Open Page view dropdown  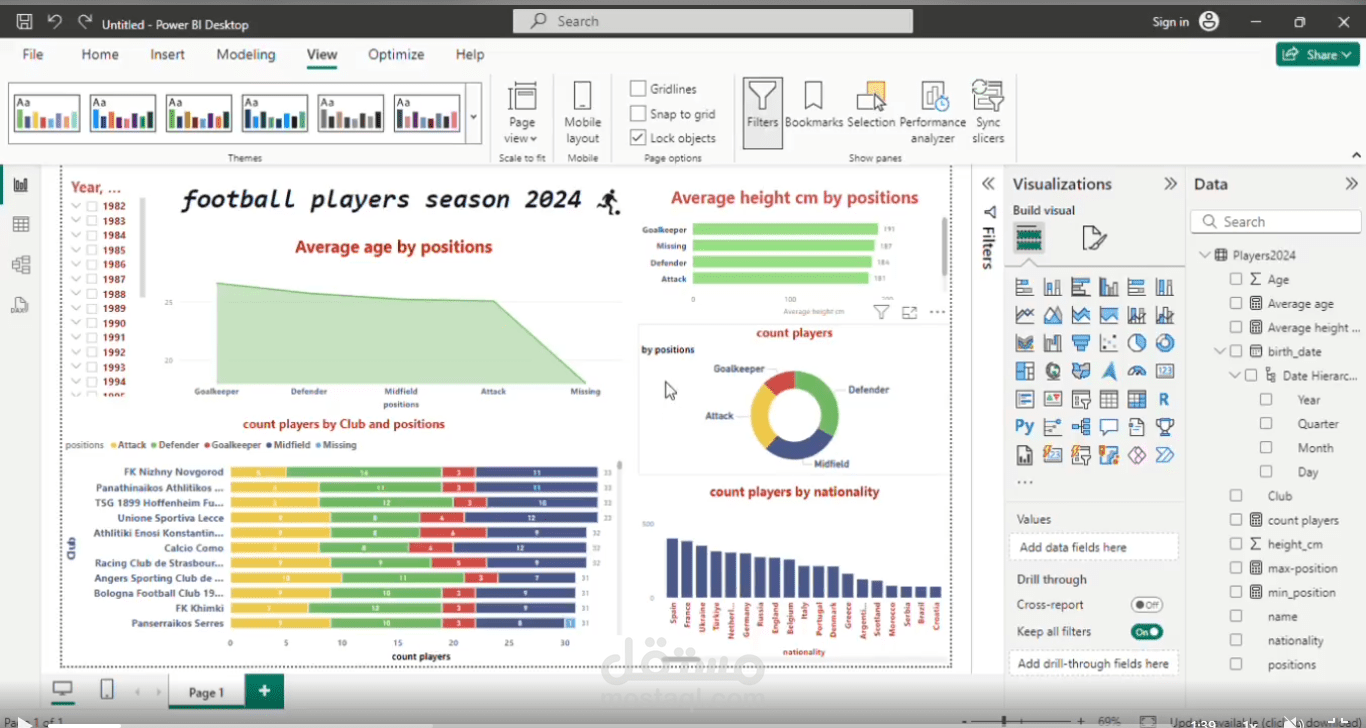tap(522, 113)
